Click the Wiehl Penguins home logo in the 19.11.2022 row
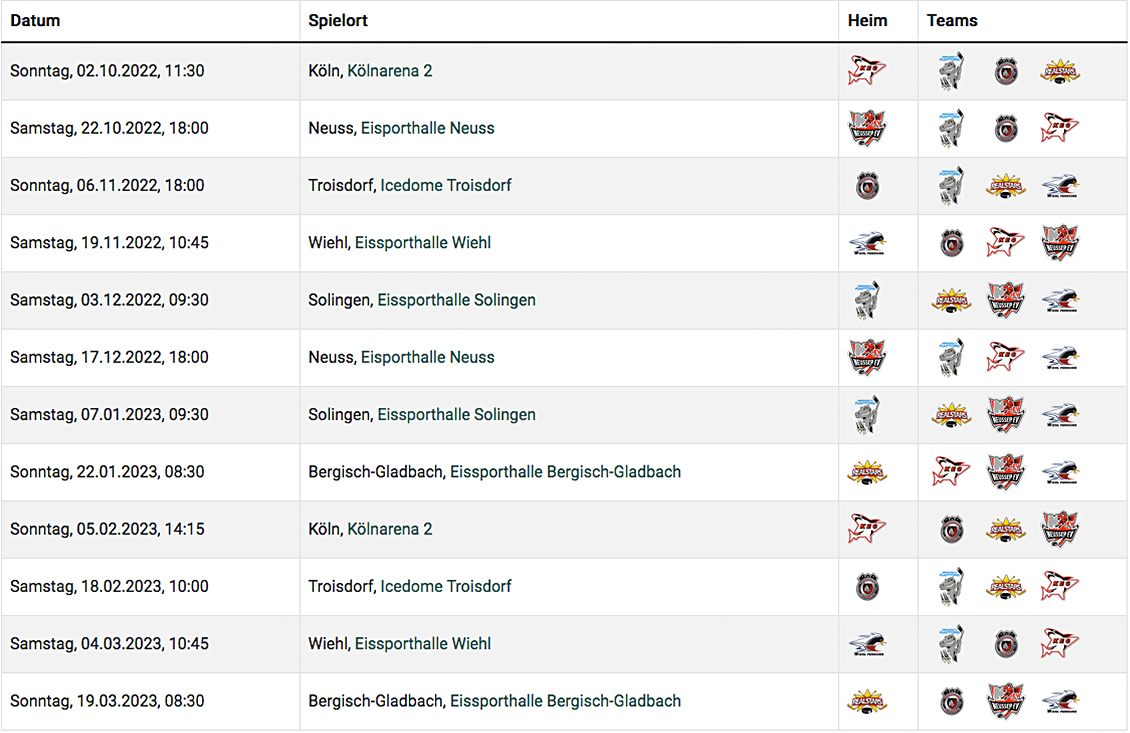This screenshot has width=1130, height=733. (x=867, y=243)
